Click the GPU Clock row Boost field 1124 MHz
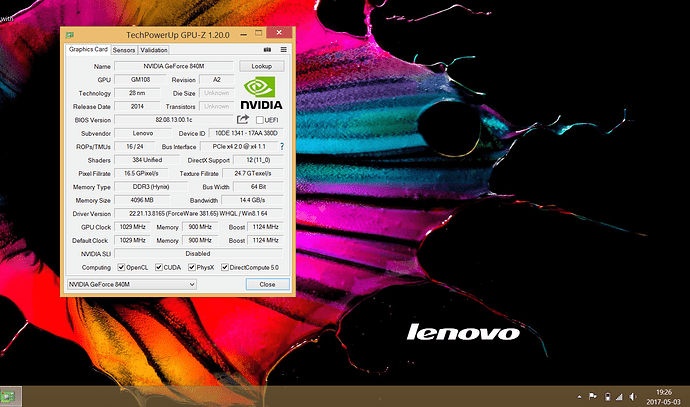The image size is (690, 407). click(x=265, y=227)
